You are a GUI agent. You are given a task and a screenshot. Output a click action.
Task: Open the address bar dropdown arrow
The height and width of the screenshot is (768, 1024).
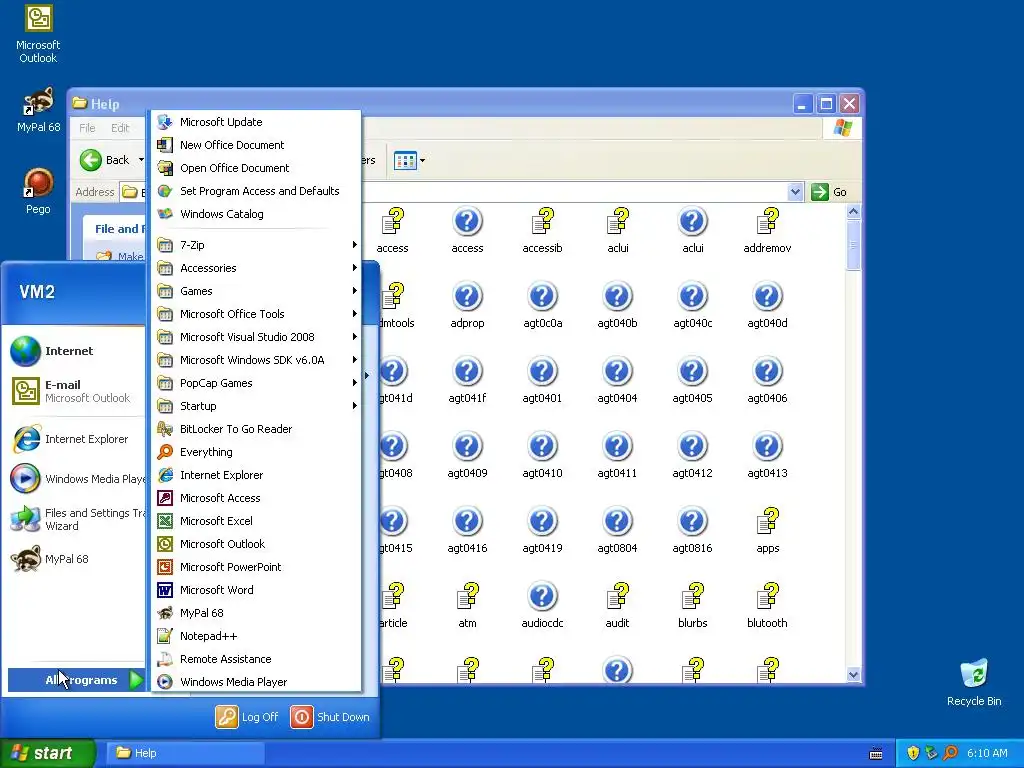(x=795, y=192)
